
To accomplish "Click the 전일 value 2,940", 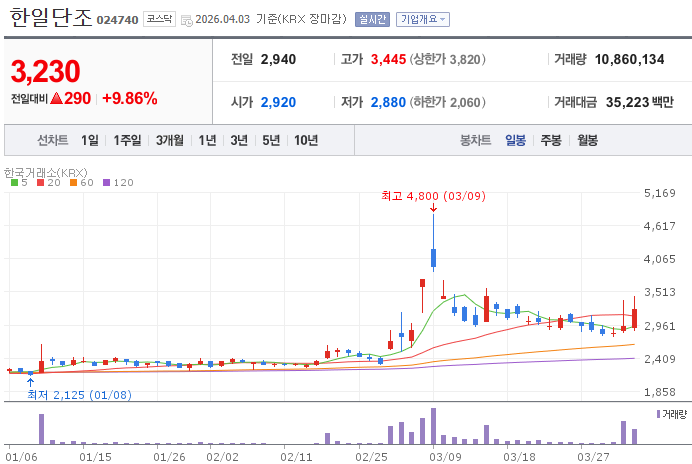I will (278, 59).
